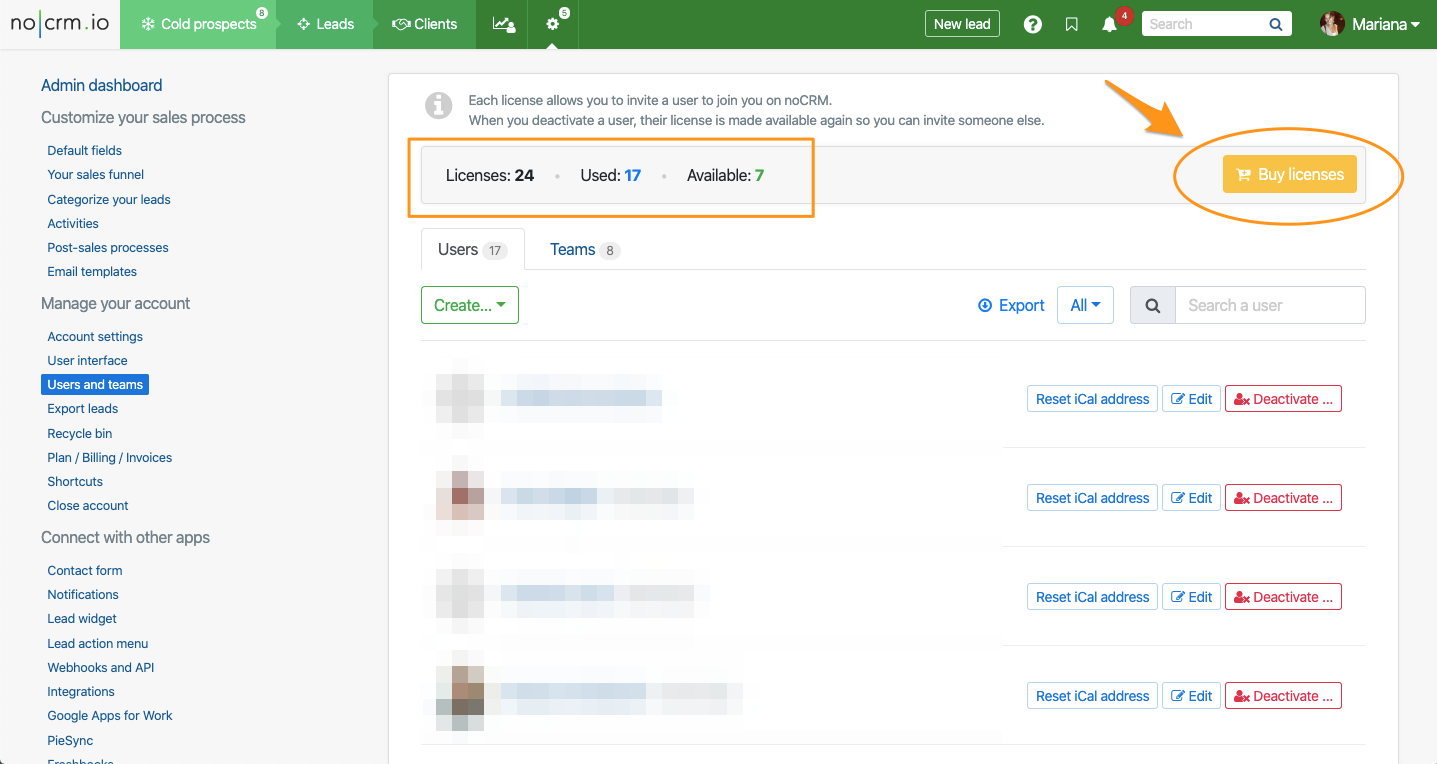The height and width of the screenshot is (764, 1437).
Task: Click the noCRM.io logo
Action: click(x=60, y=24)
